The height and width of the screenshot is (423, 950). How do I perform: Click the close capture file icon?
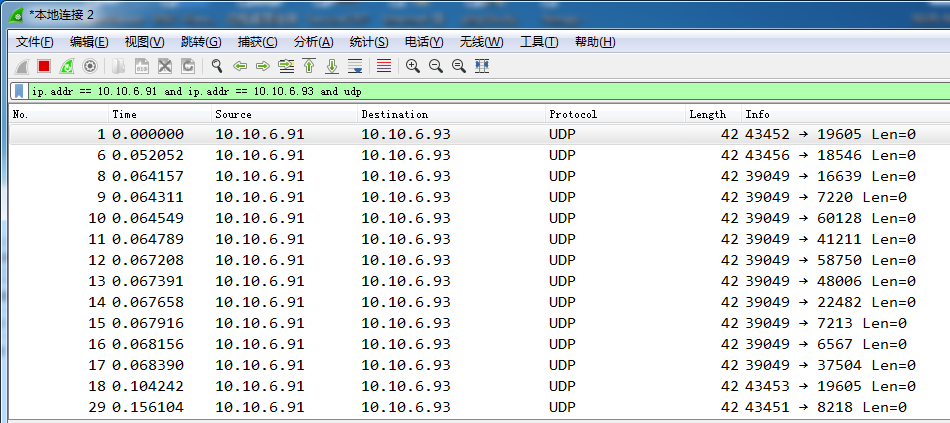click(165, 66)
